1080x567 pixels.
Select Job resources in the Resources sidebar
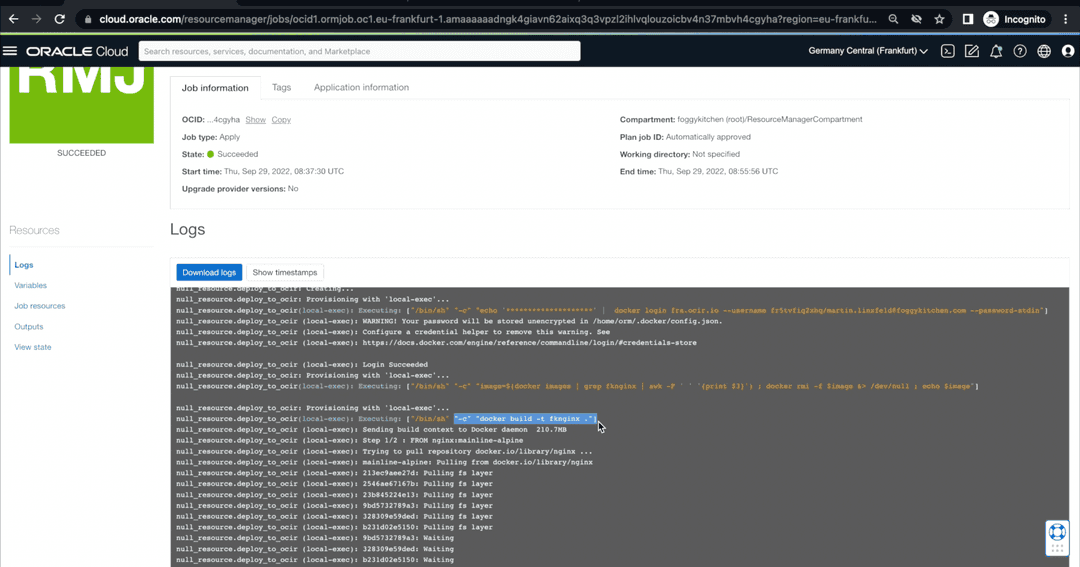point(39,306)
